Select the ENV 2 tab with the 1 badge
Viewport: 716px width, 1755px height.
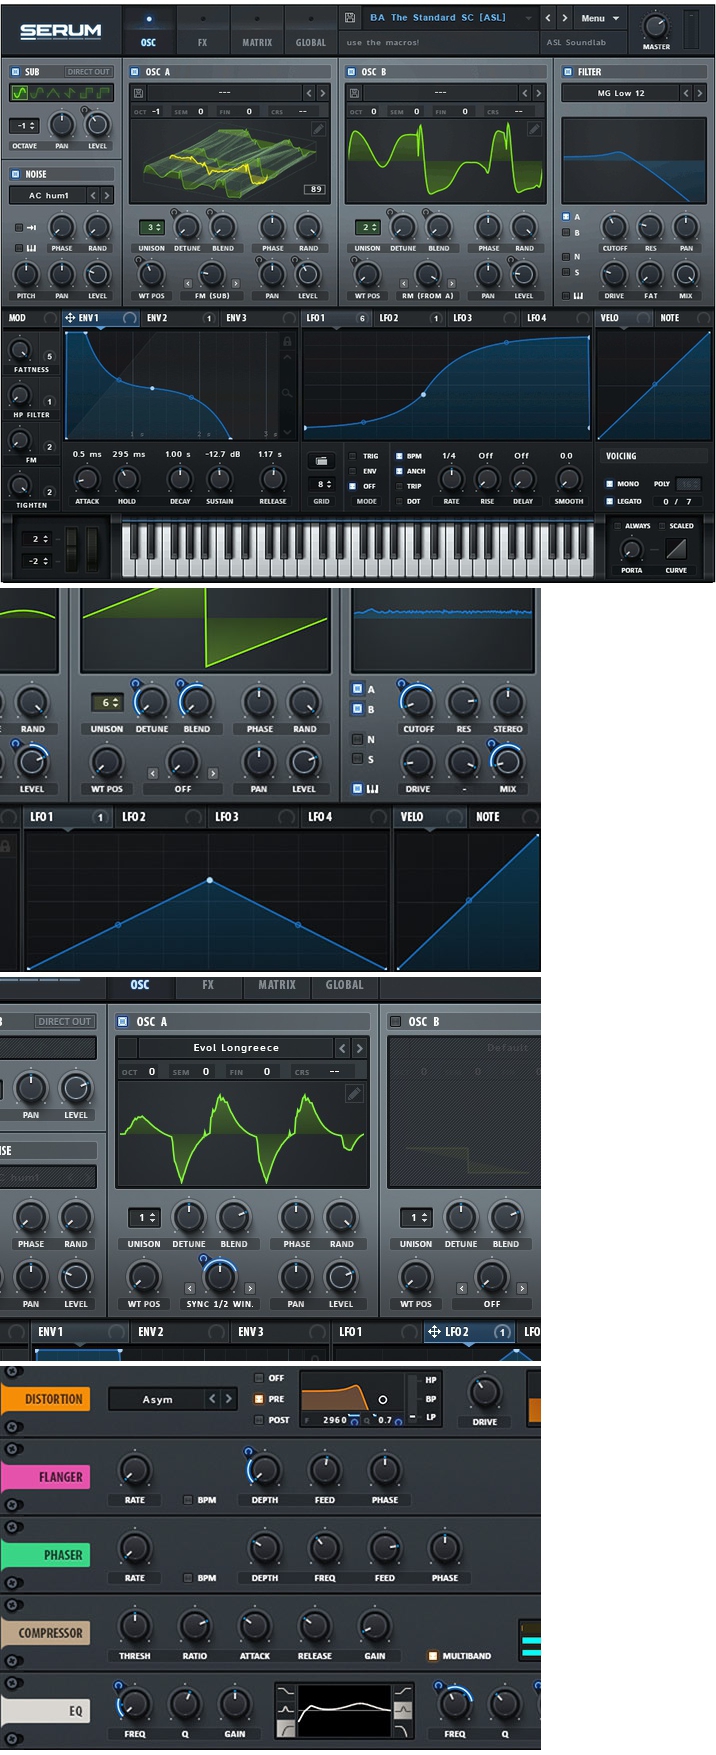(180, 318)
